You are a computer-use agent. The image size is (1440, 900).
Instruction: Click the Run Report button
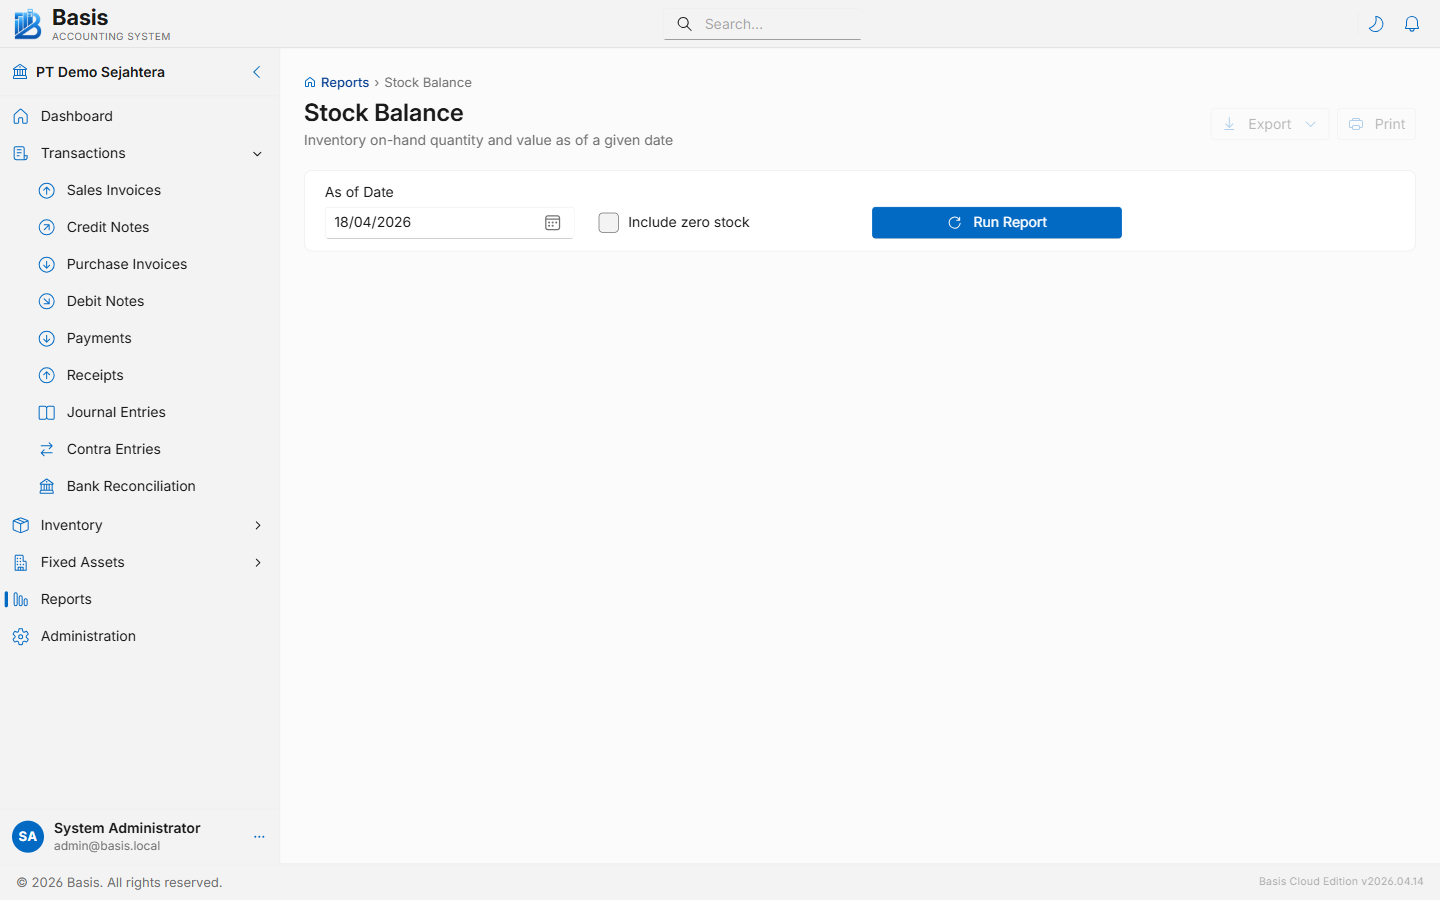pyautogui.click(x=996, y=223)
